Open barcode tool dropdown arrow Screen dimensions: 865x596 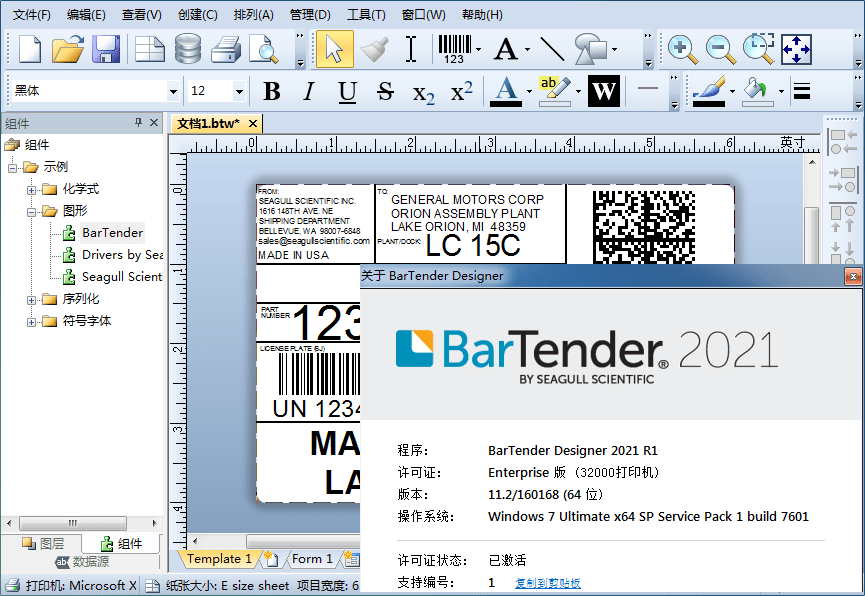point(478,49)
